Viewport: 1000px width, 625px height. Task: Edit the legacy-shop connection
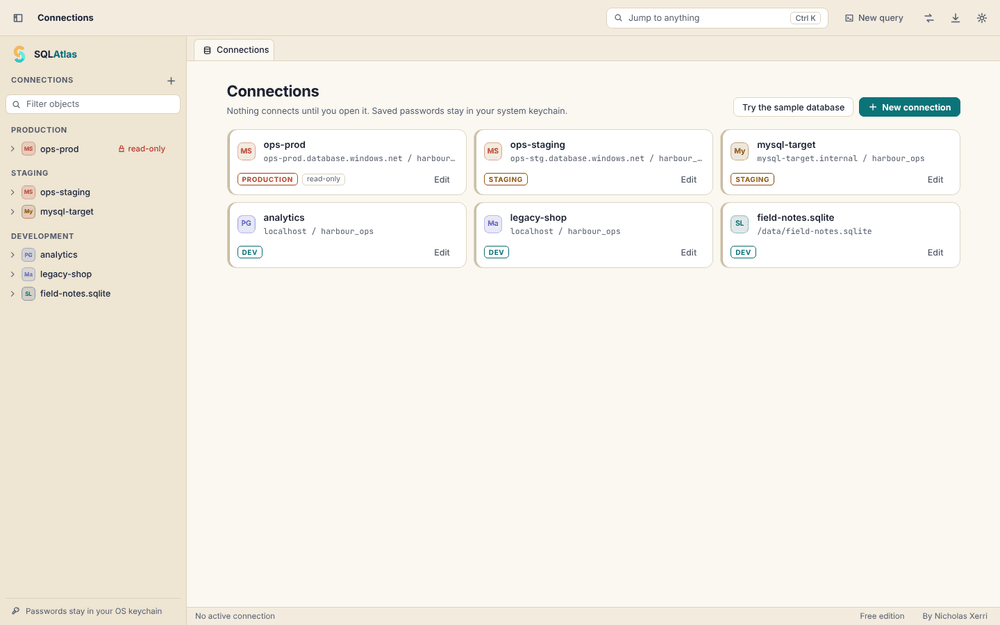689,253
